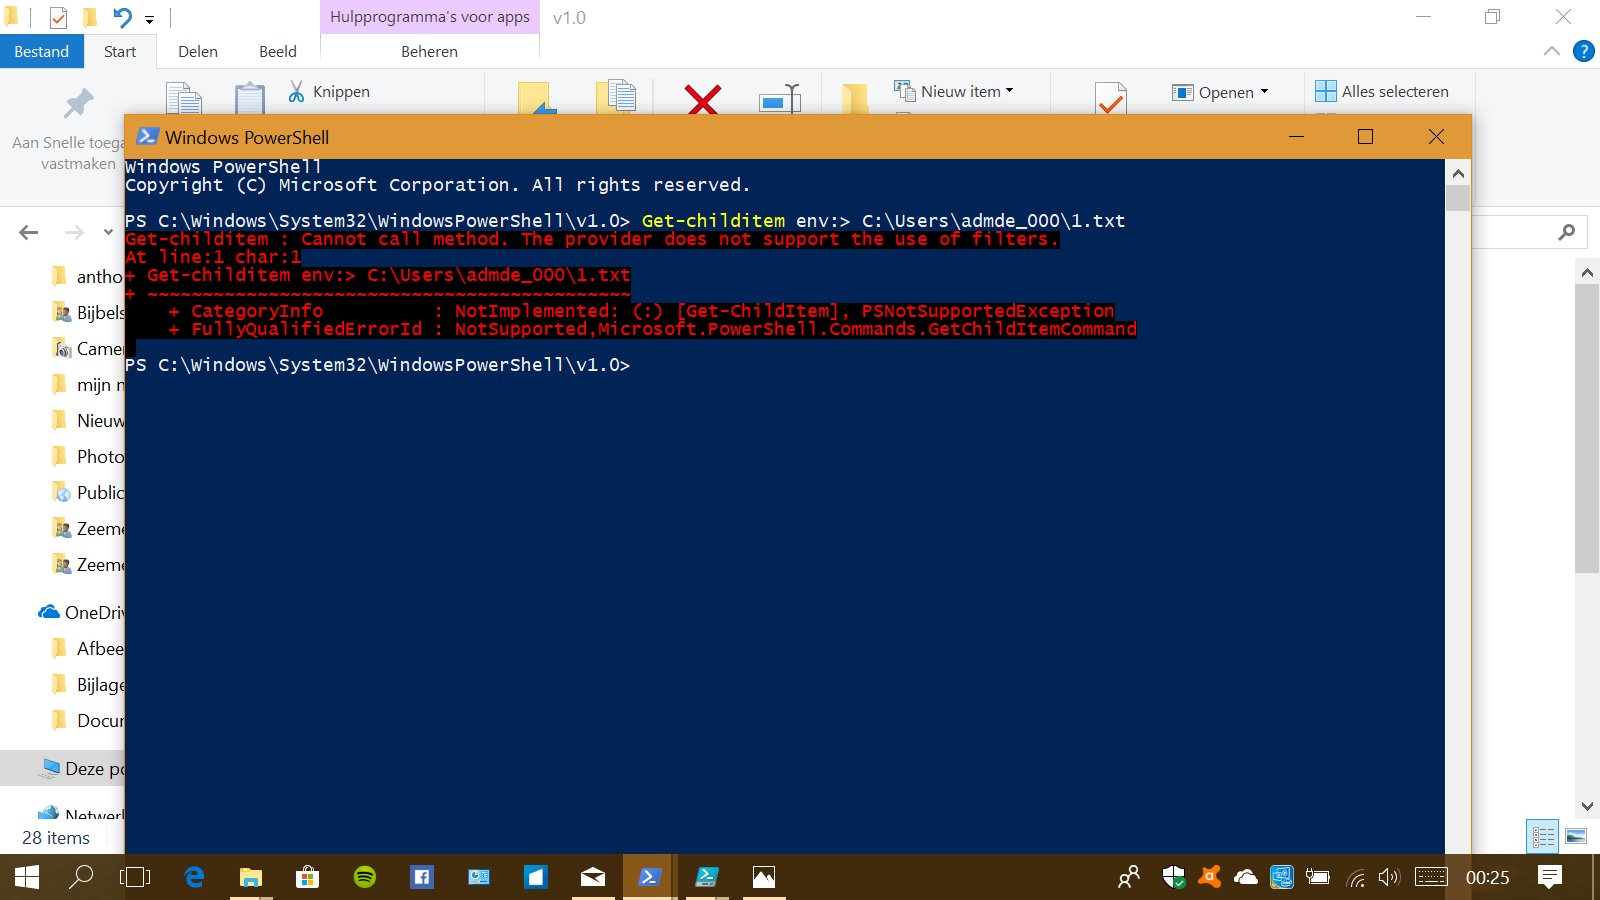Image resolution: width=1600 pixels, height=900 pixels.
Task: Click Alles selecteren in Explorer ribbon
Action: click(x=1382, y=91)
